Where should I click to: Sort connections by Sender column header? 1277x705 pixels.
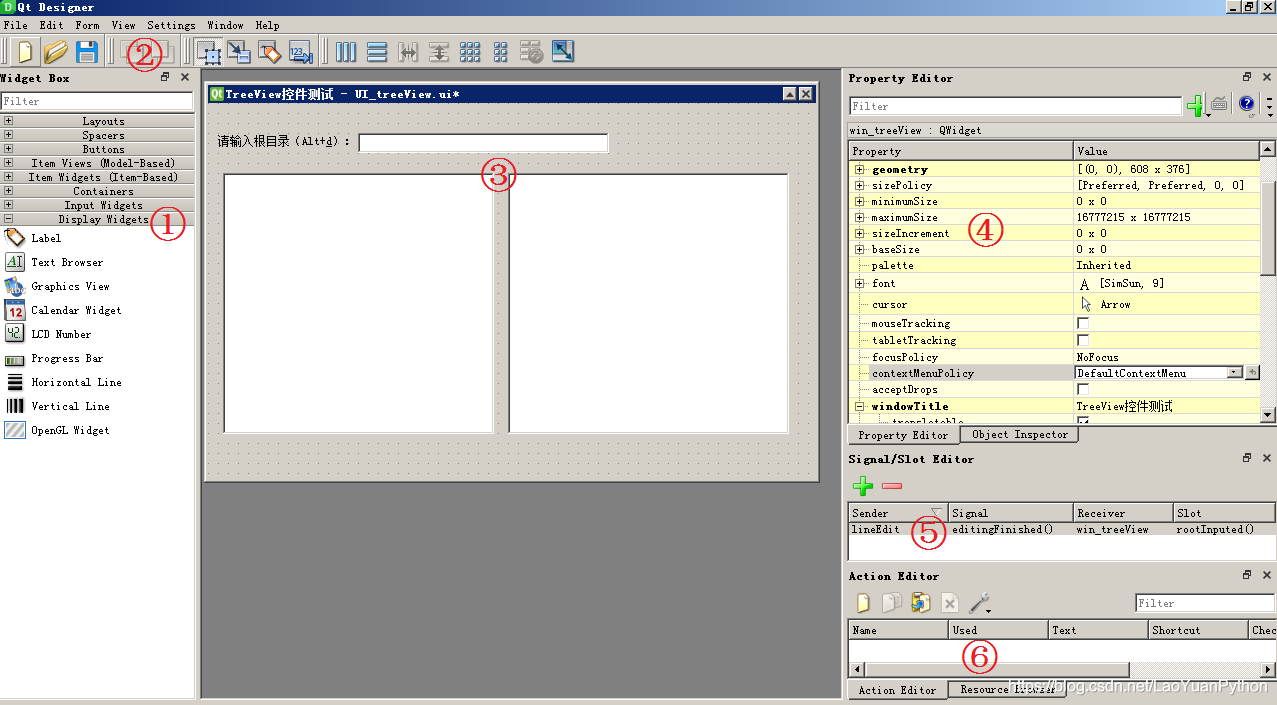click(897, 513)
